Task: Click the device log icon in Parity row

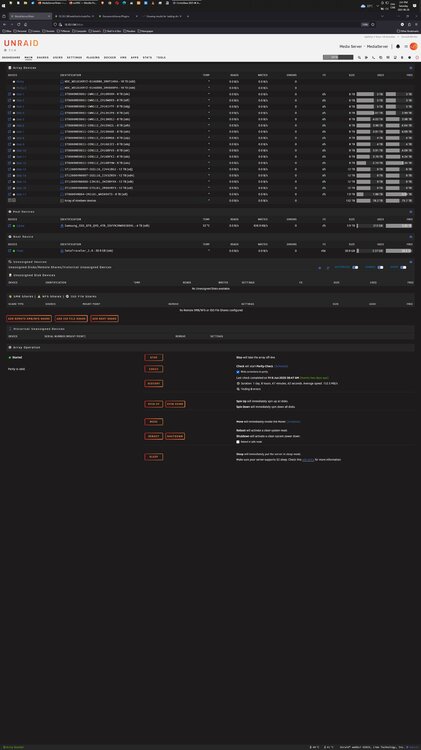Action: point(62,82)
